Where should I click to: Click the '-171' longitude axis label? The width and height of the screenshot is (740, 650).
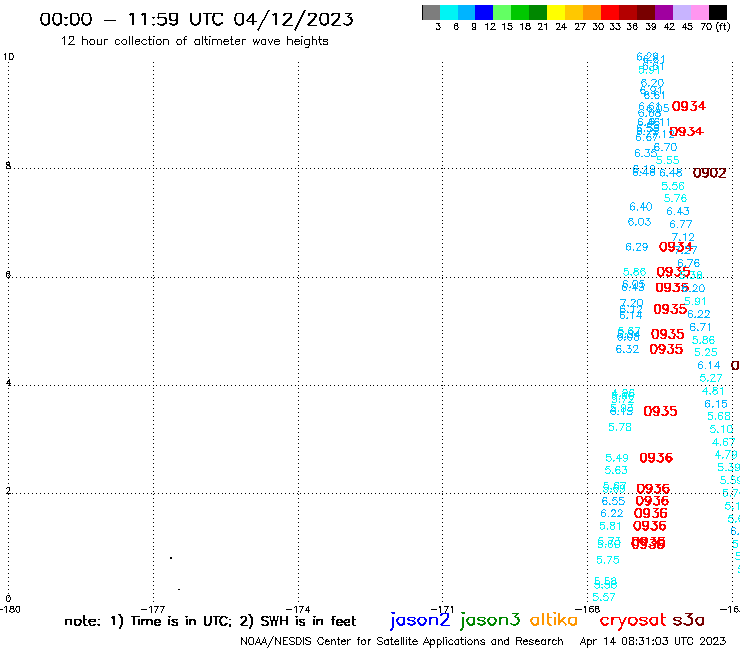tap(442, 609)
